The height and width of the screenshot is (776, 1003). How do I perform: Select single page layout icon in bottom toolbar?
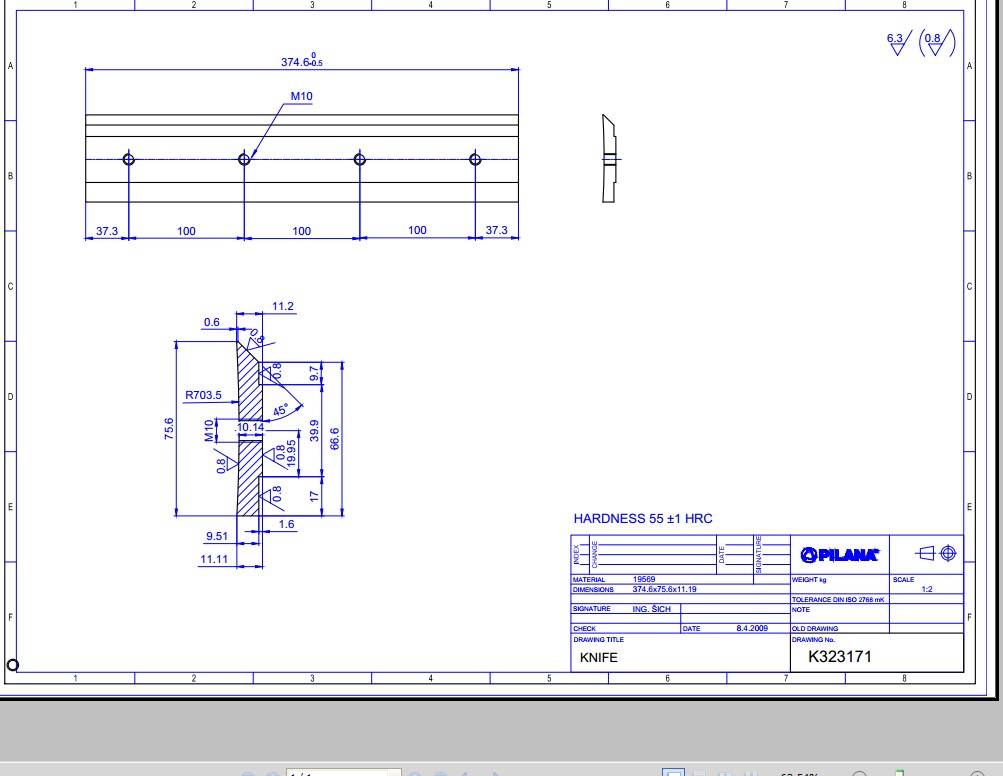674,773
